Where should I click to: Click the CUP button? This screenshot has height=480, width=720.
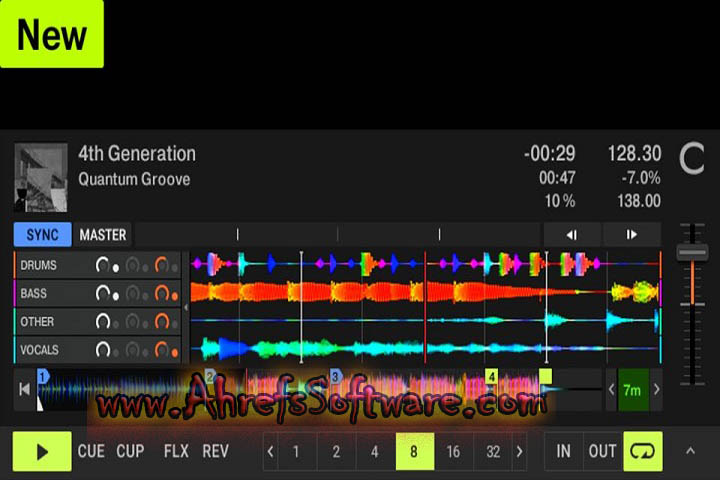tap(130, 451)
